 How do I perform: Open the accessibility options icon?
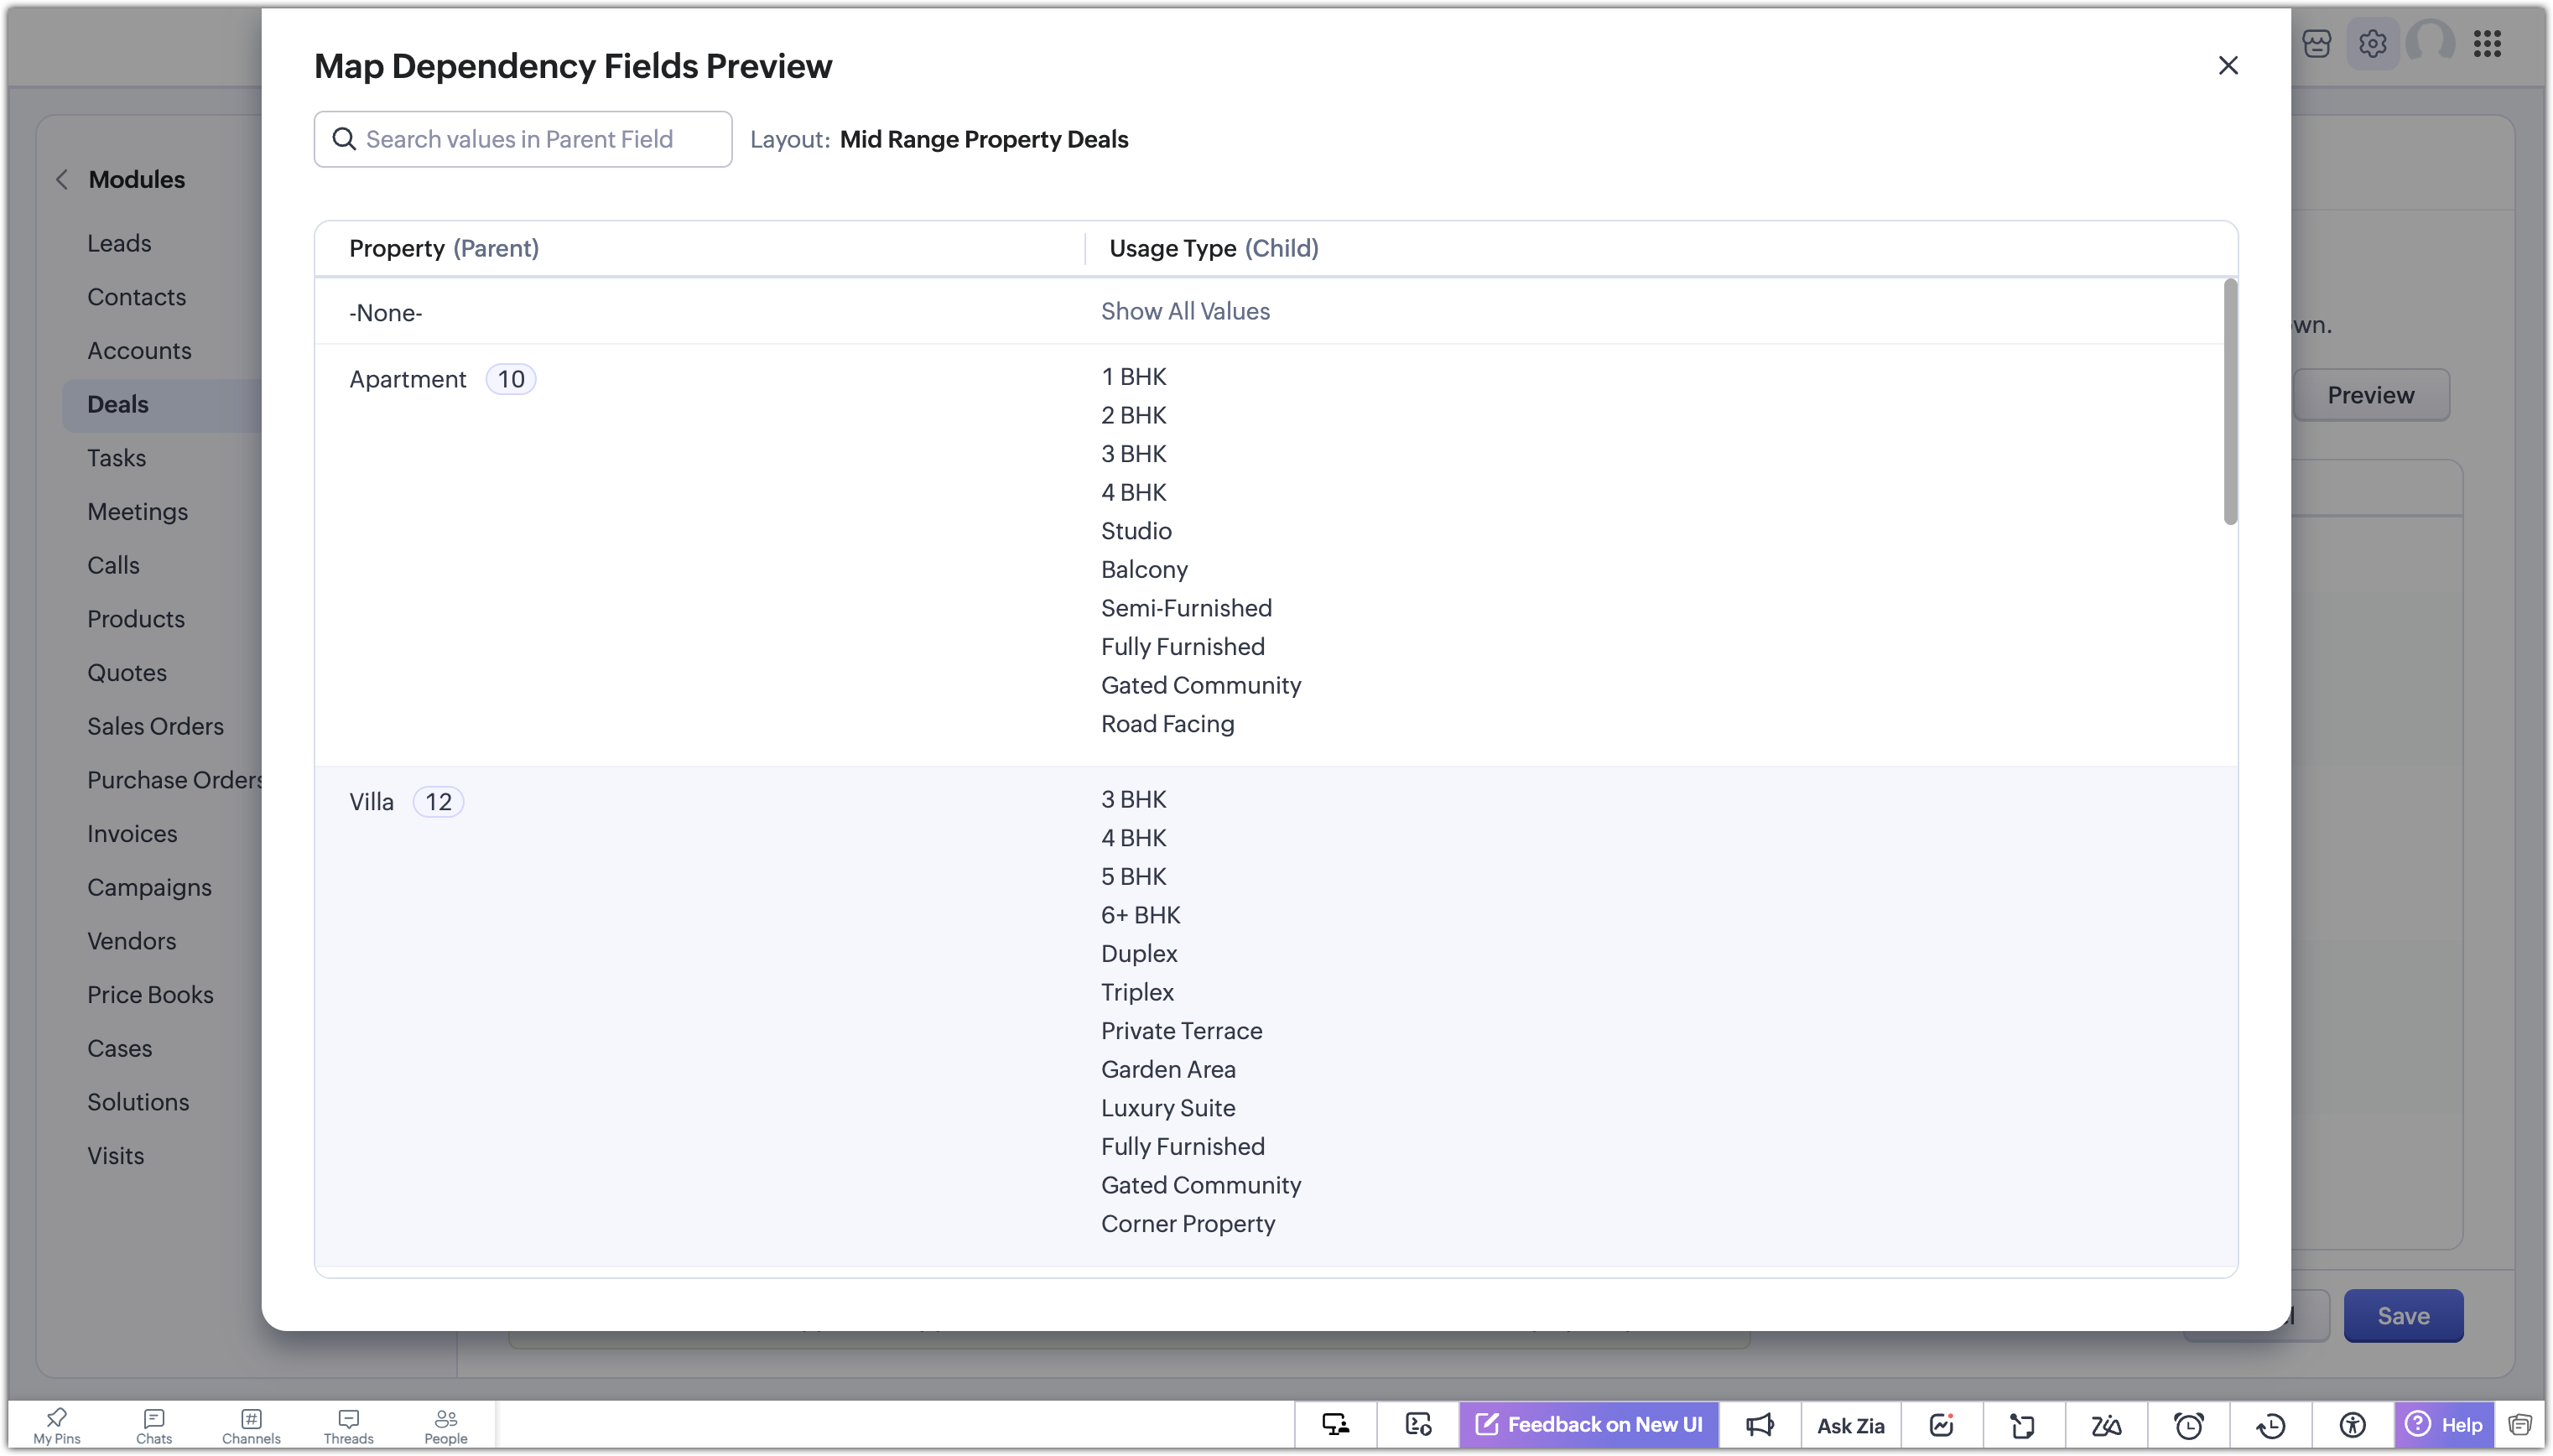tap(2352, 1424)
